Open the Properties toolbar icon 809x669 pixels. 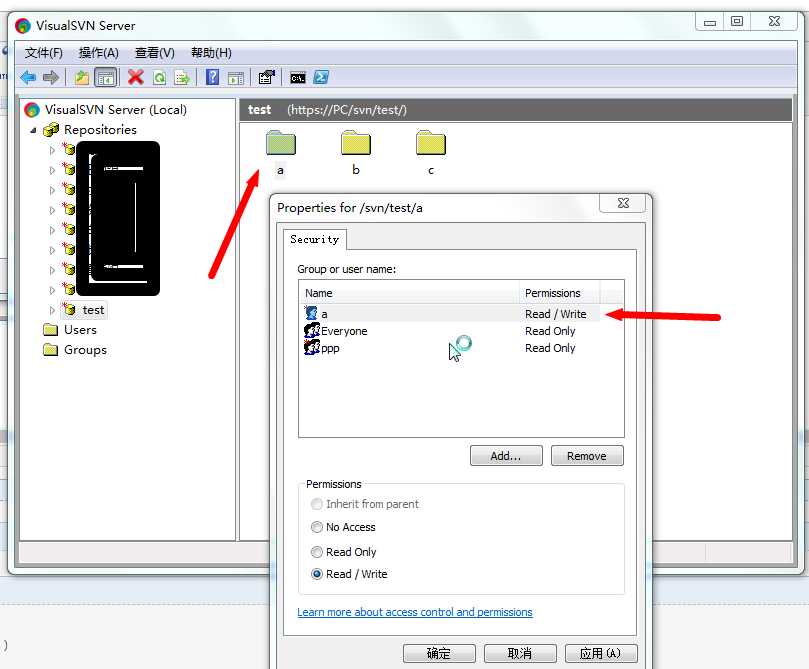coord(267,77)
